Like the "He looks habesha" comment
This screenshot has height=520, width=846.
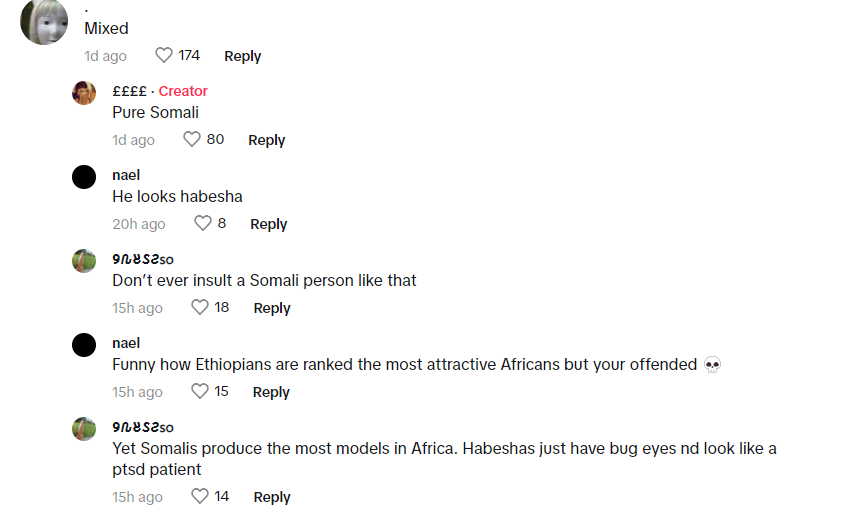[x=203, y=223]
